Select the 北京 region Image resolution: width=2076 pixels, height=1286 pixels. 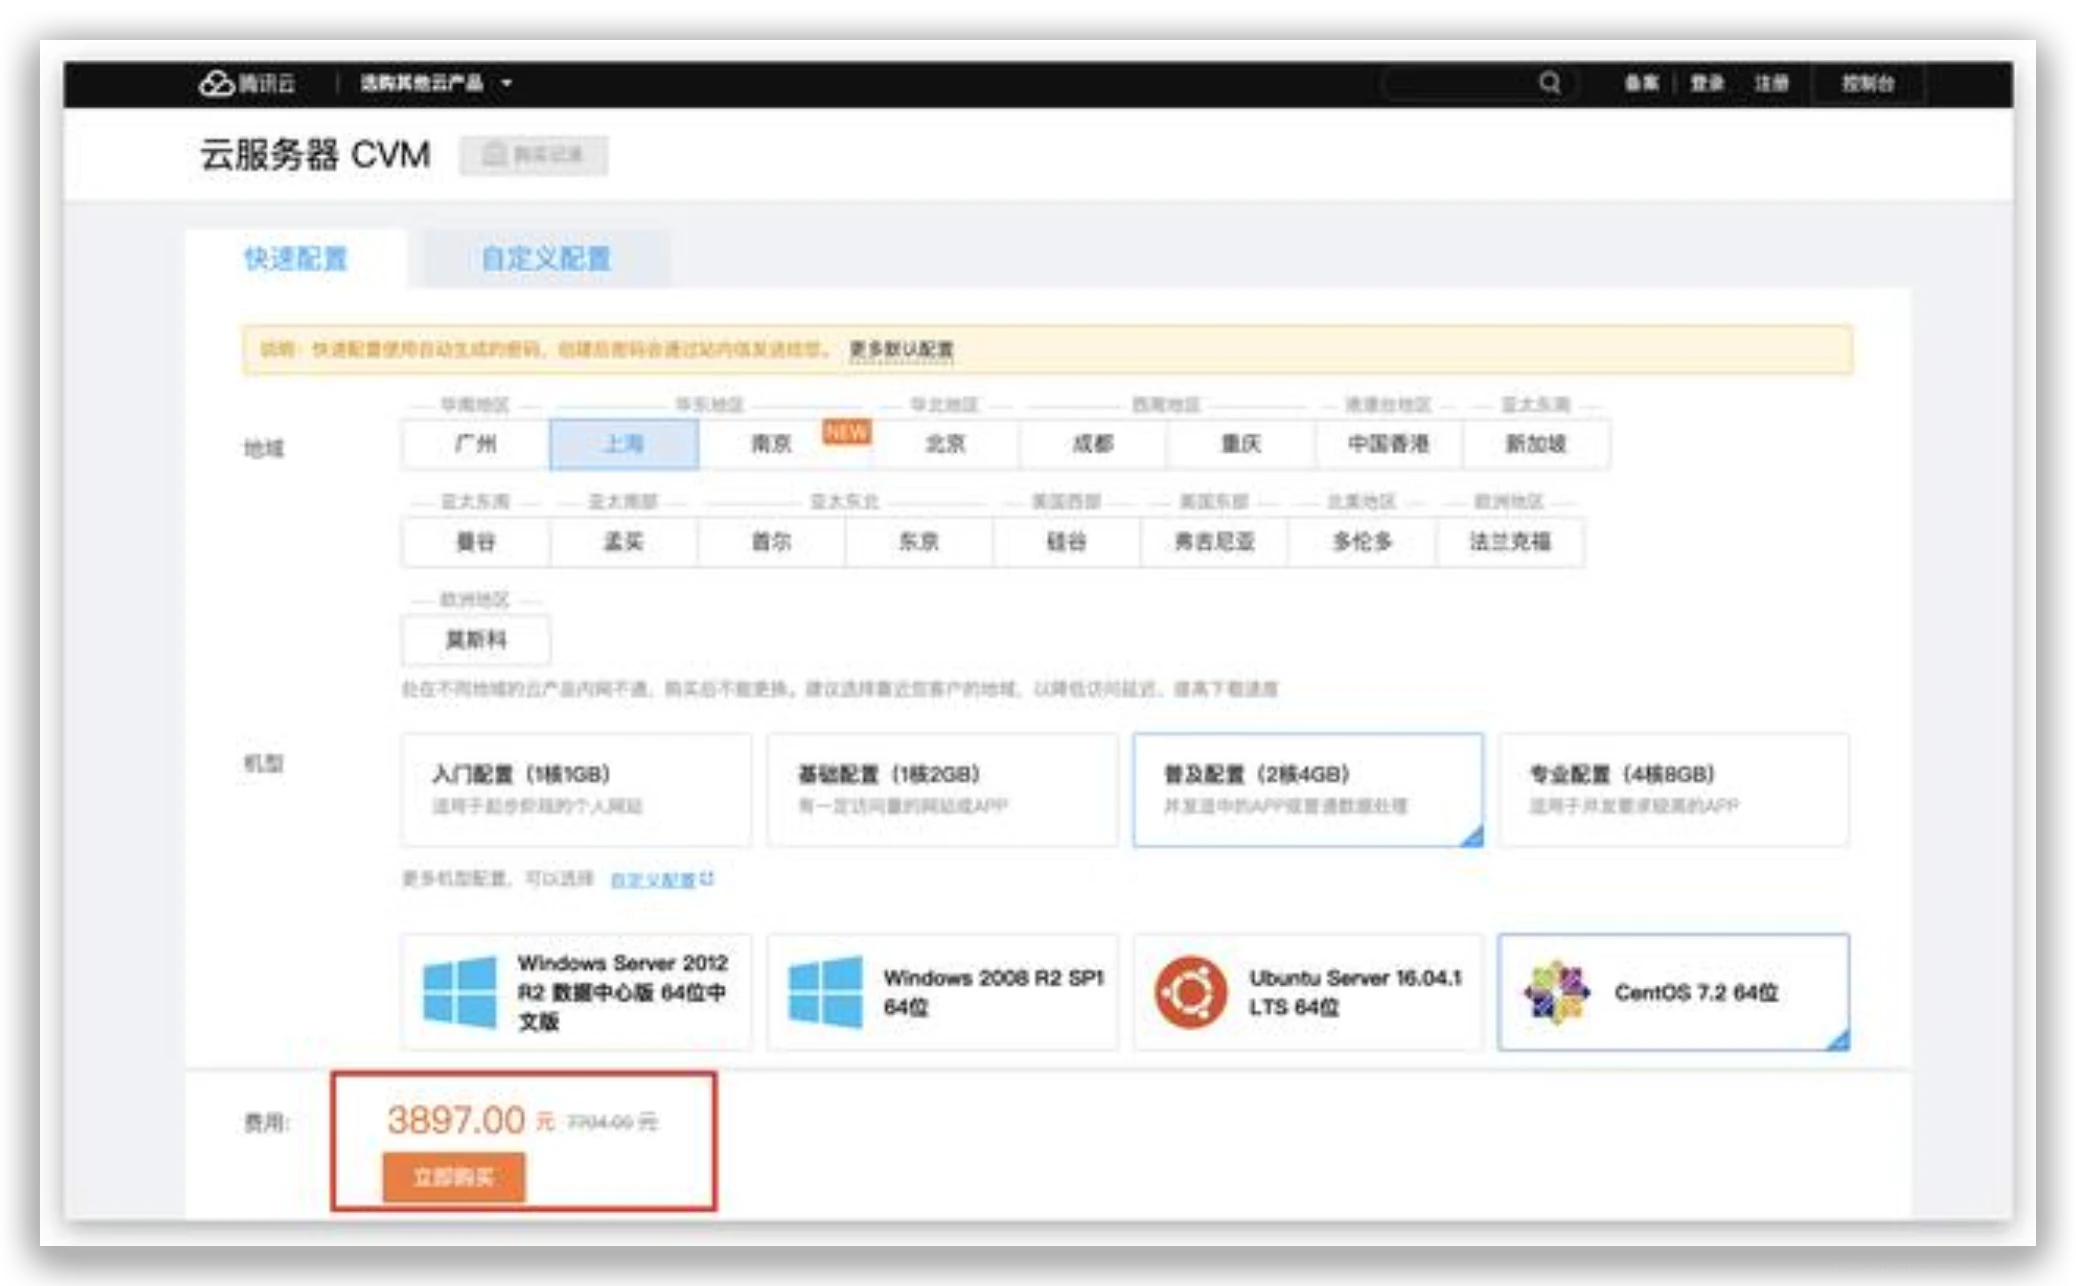click(x=945, y=444)
